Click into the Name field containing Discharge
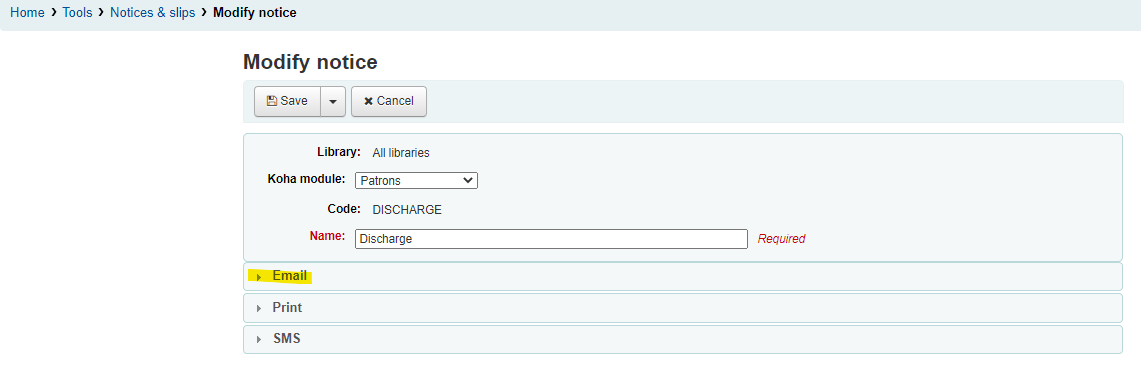The image size is (1141, 370). pyautogui.click(x=551, y=239)
